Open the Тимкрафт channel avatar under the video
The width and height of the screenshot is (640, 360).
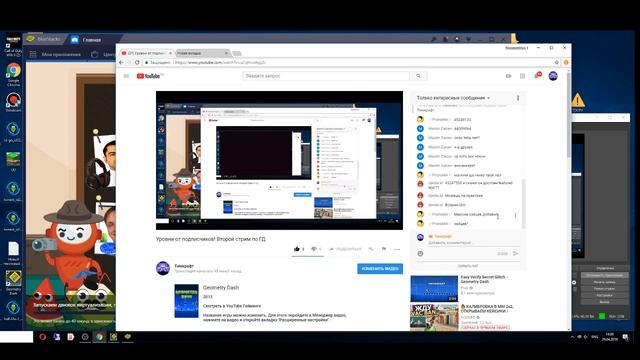pos(163,268)
